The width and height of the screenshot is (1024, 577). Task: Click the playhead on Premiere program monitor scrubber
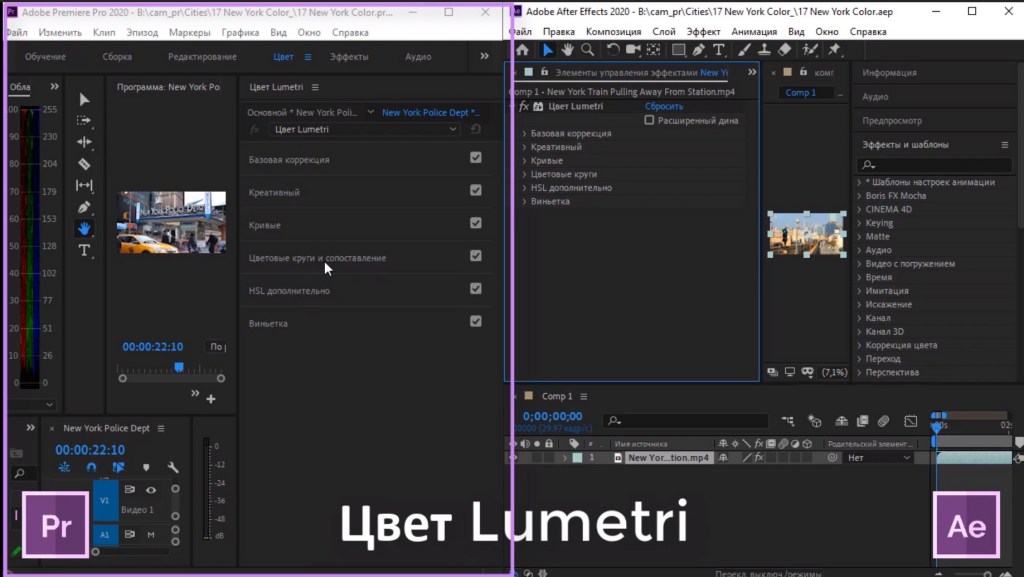(179, 367)
